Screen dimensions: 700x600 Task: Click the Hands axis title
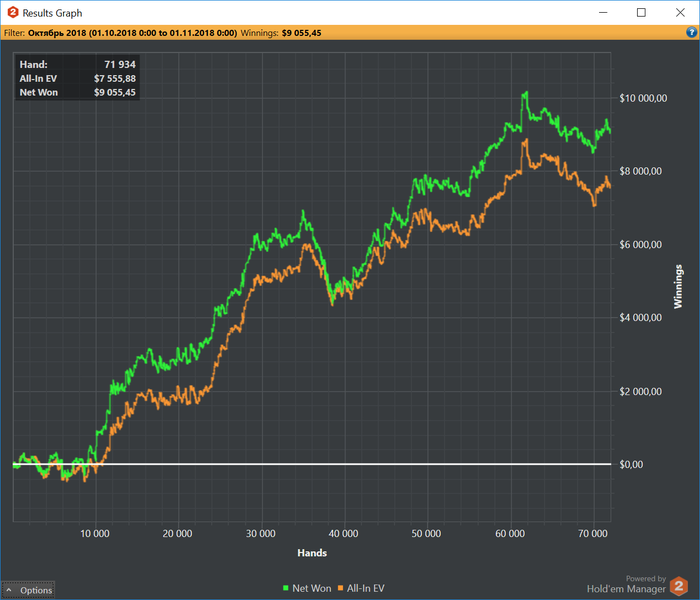click(312, 553)
